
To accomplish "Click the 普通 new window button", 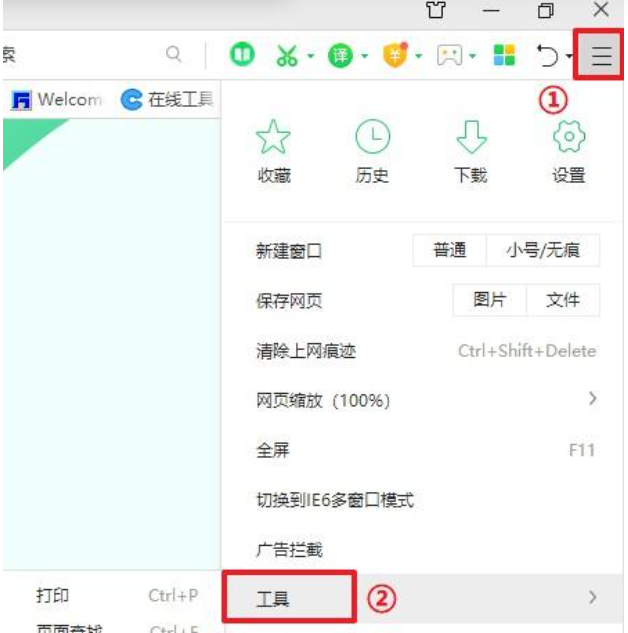I will 450,250.
